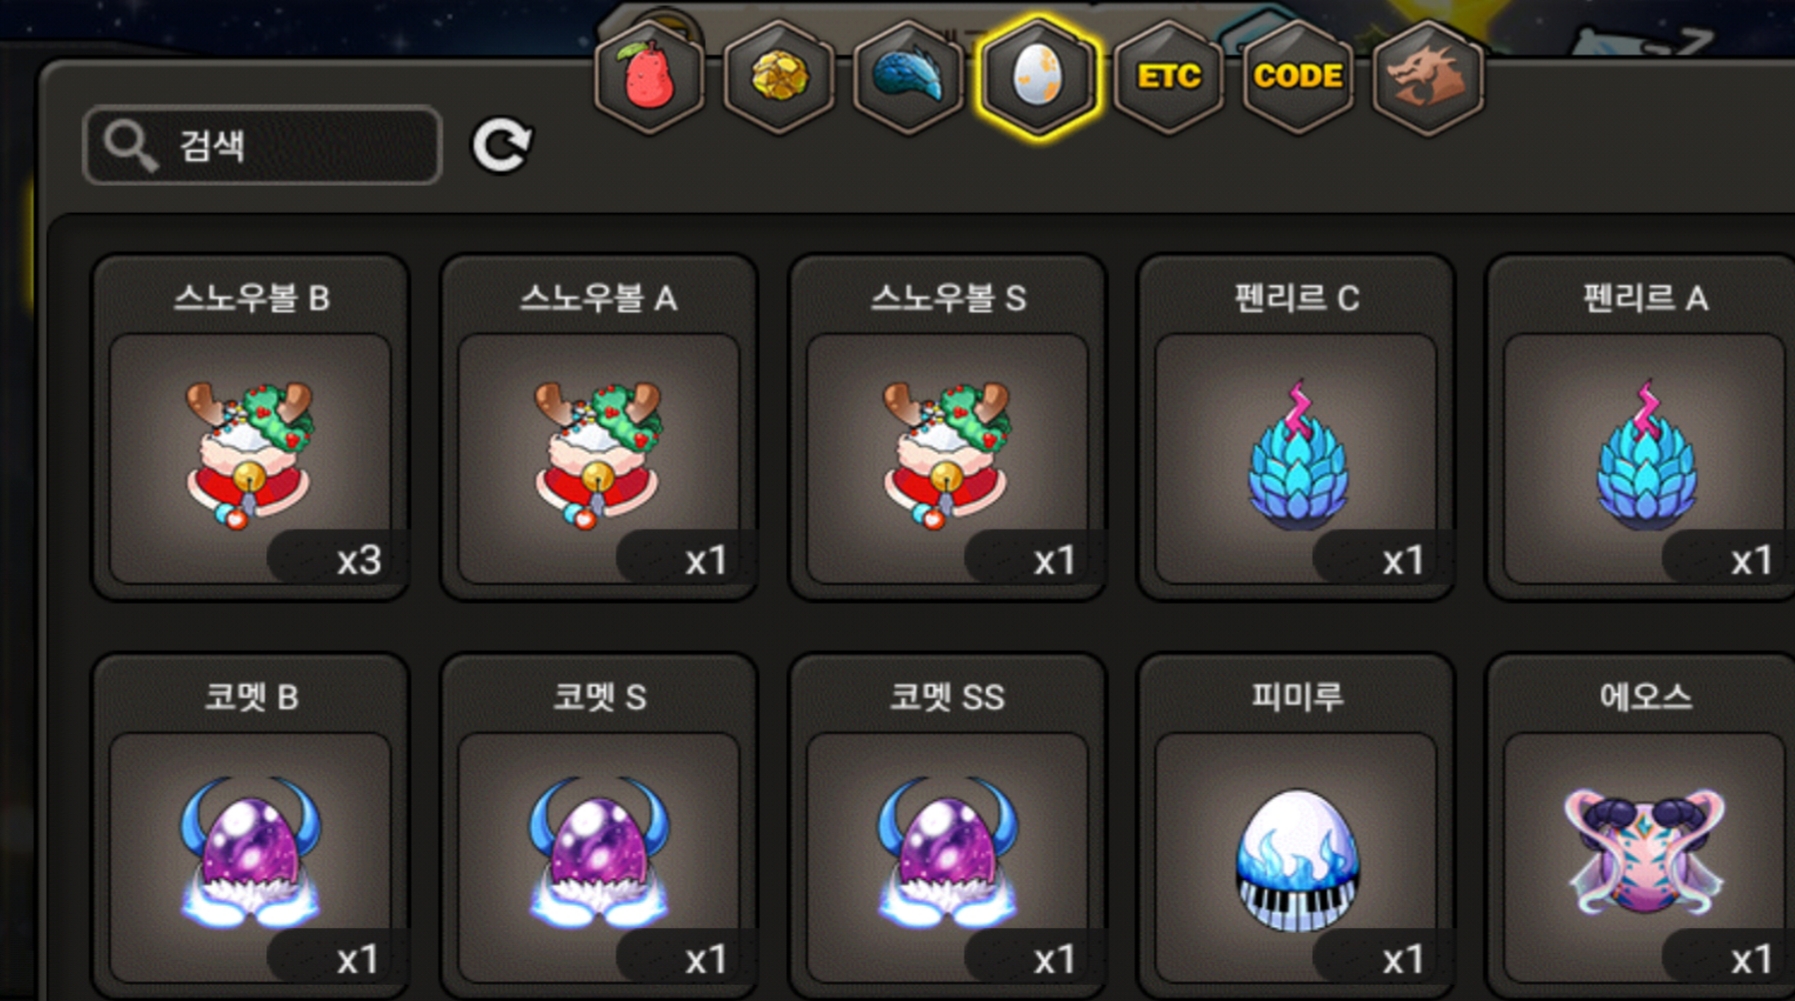Open the fruit food category tab

point(649,77)
